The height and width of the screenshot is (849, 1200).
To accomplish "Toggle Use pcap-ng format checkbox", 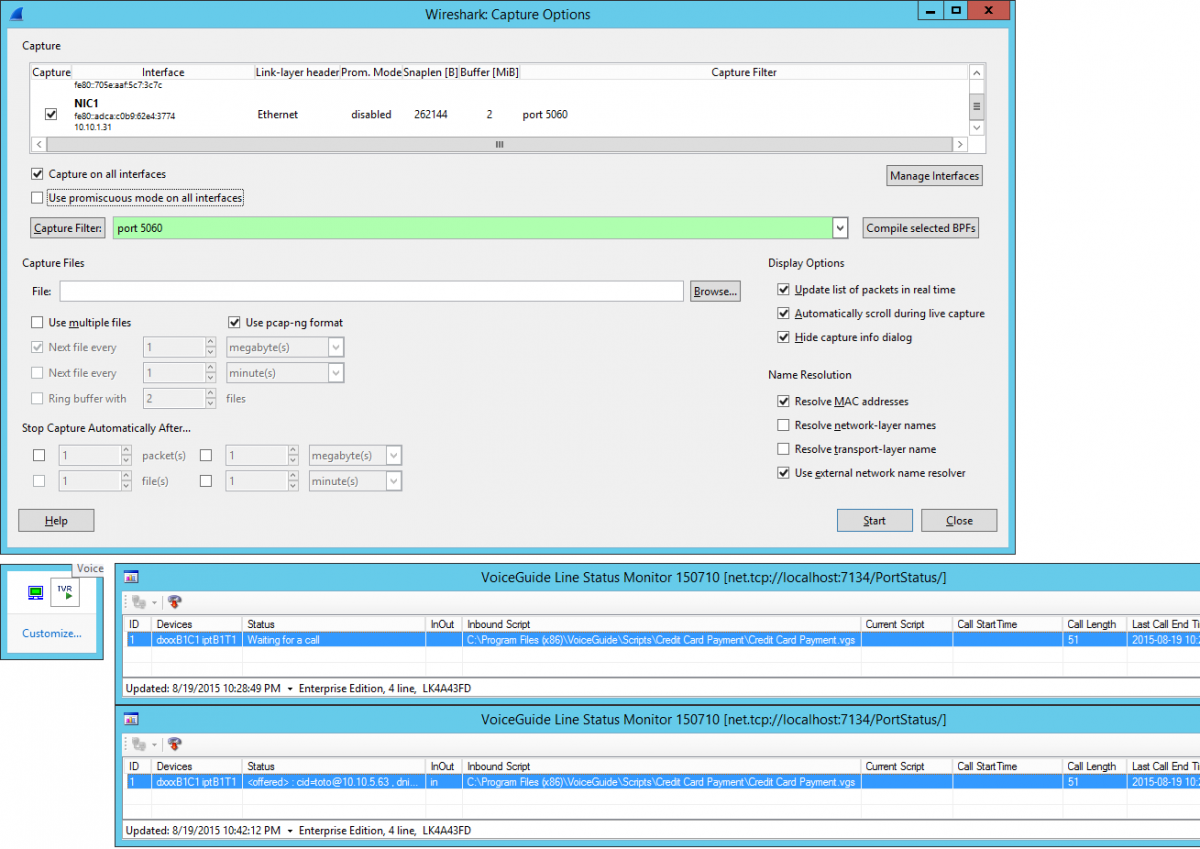I will (234, 323).
